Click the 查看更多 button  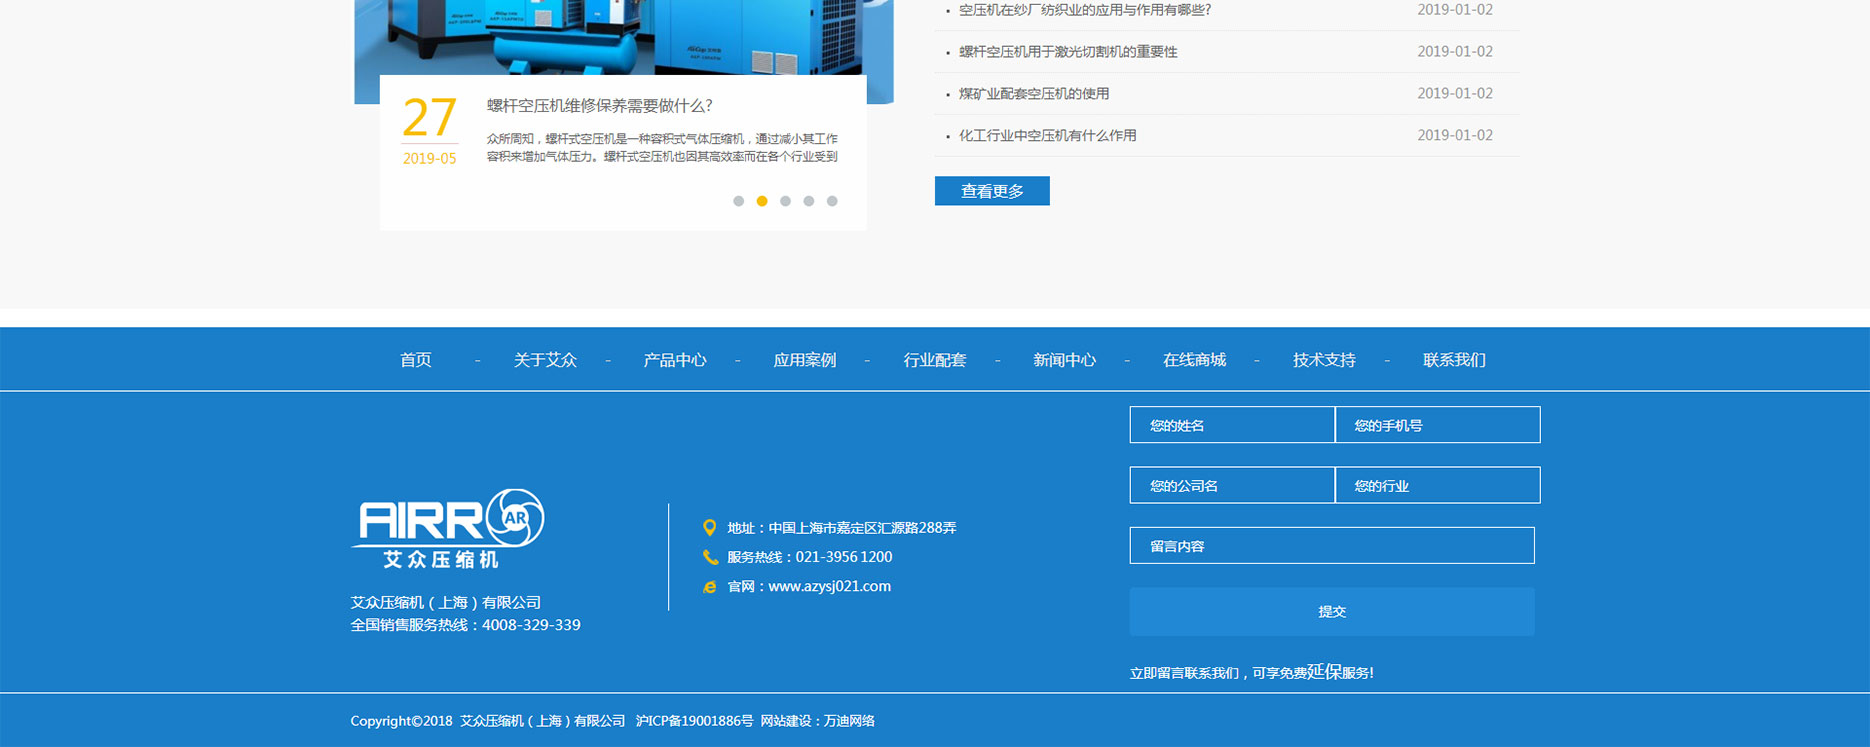(992, 191)
